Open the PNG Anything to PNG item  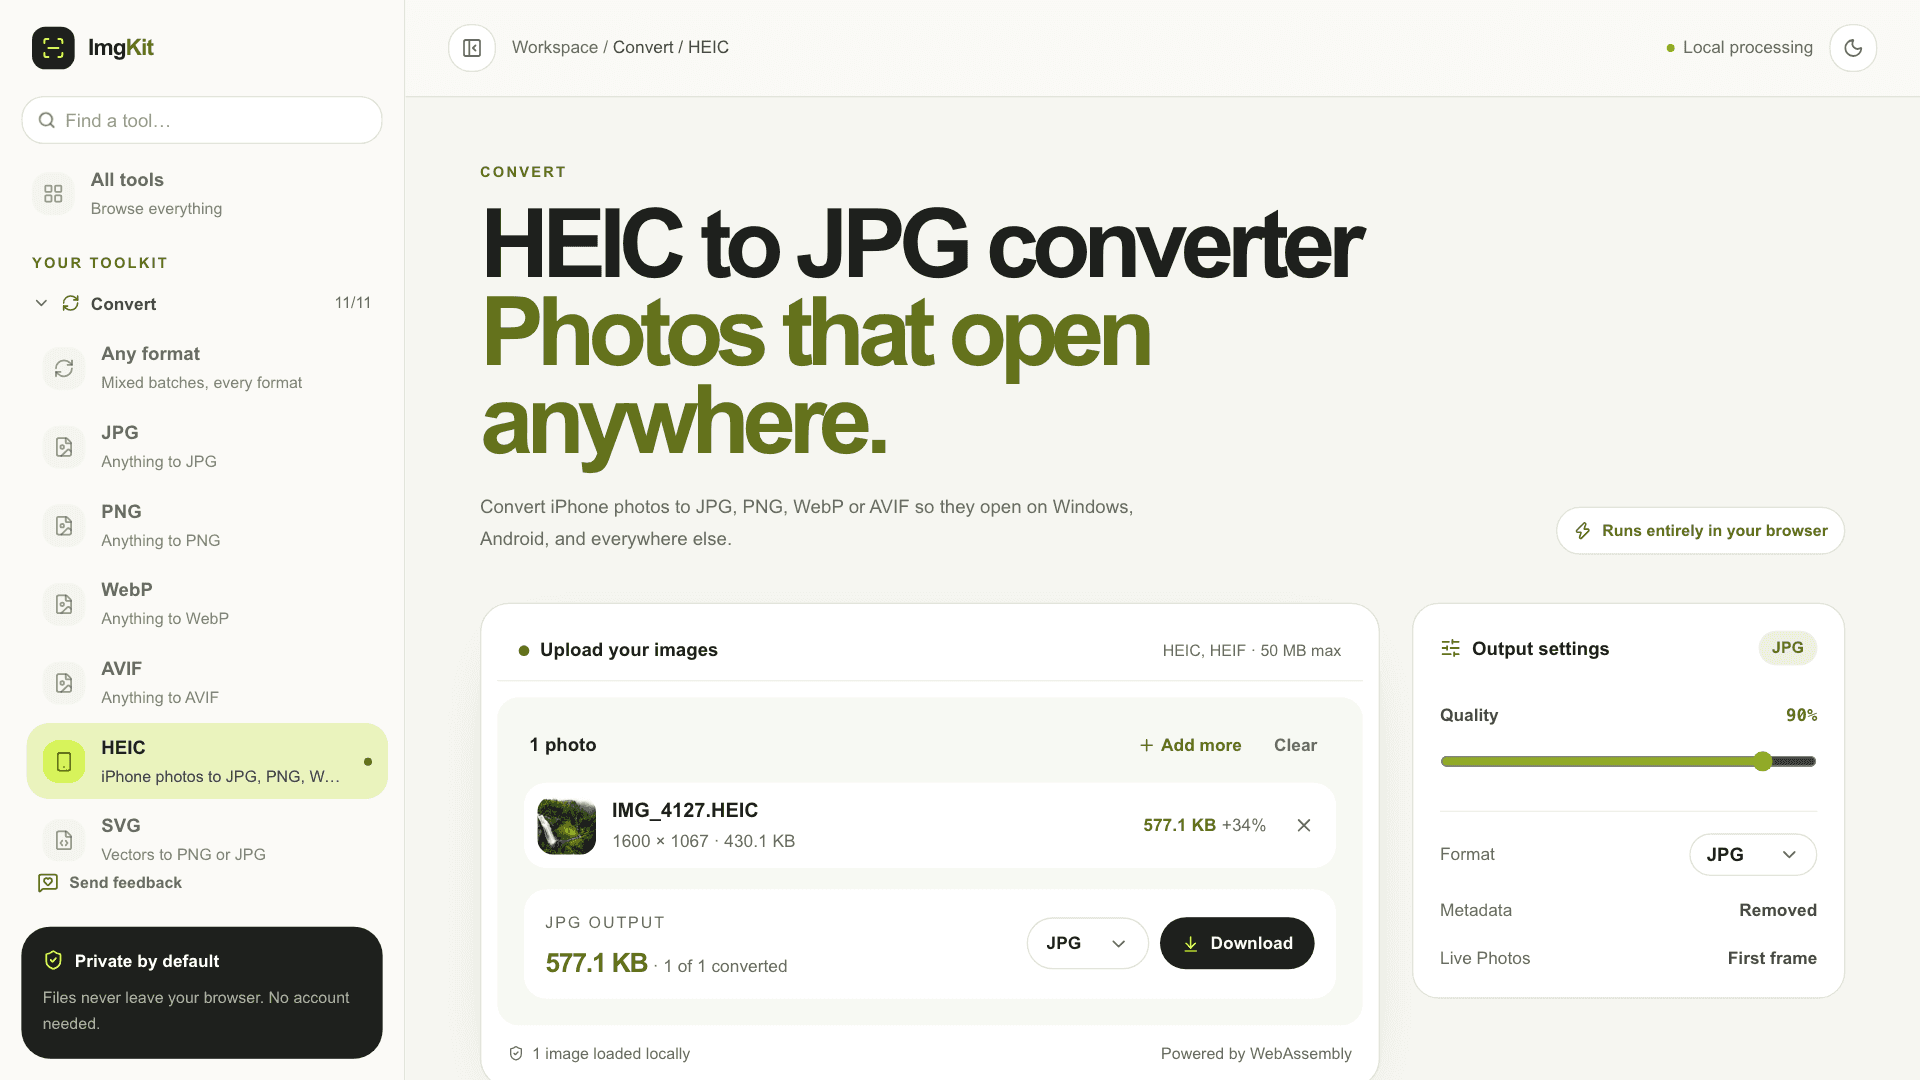coord(207,526)
